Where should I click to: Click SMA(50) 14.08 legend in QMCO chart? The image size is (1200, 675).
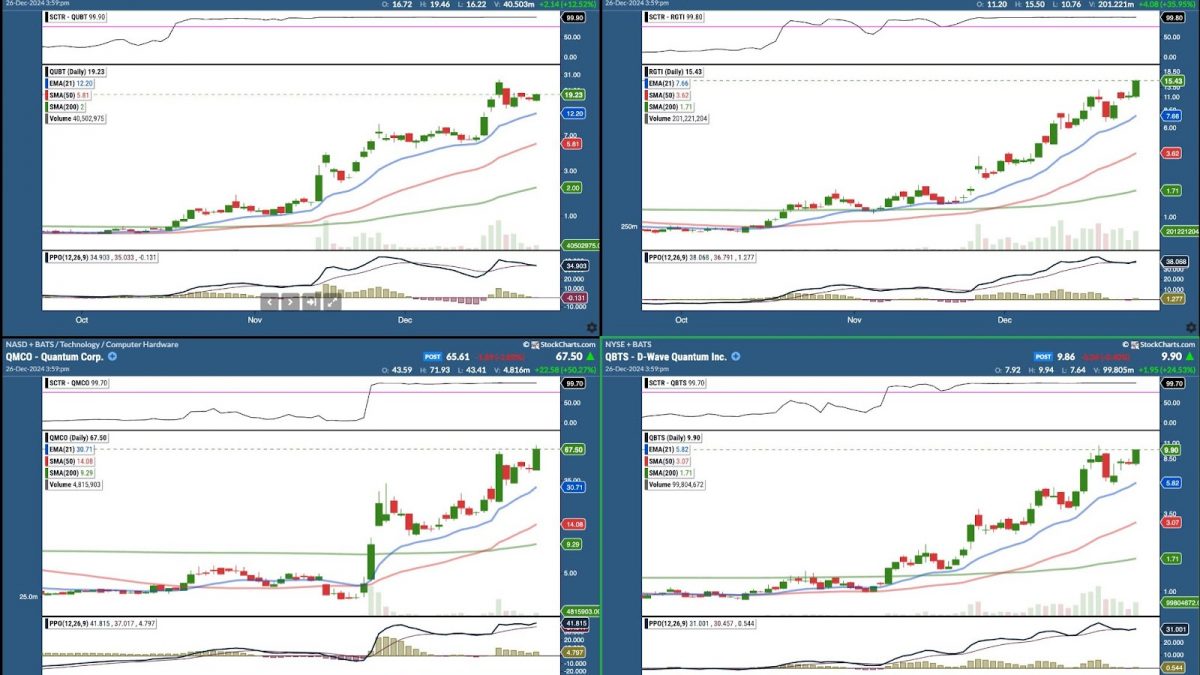tap(72, 461)
